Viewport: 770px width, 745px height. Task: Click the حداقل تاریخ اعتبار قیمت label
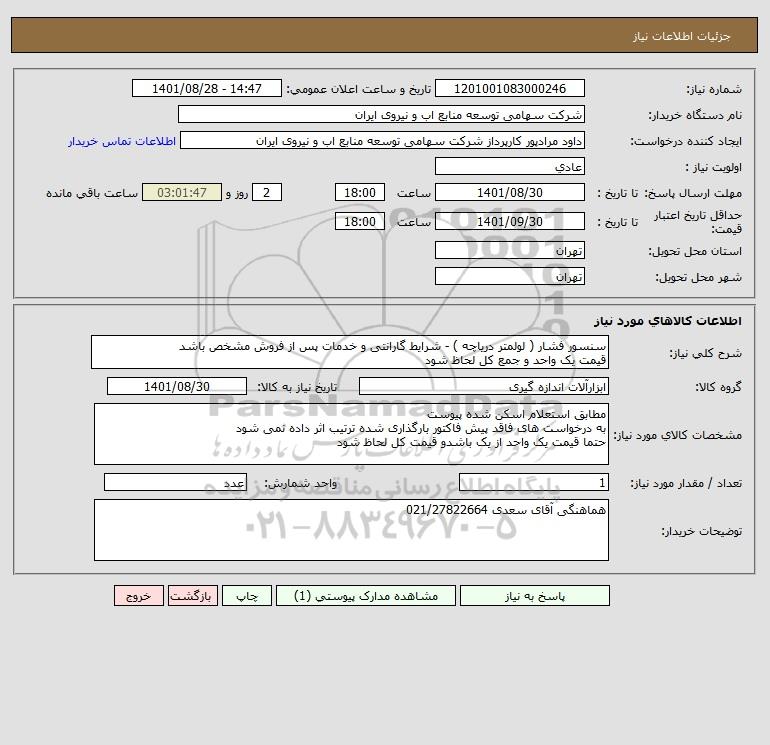697,222
